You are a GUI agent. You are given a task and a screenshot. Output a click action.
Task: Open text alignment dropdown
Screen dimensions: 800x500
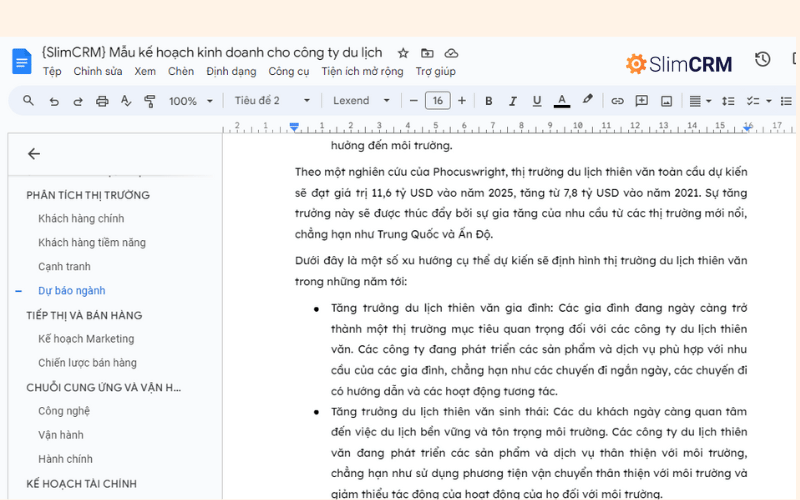point(700,101)
